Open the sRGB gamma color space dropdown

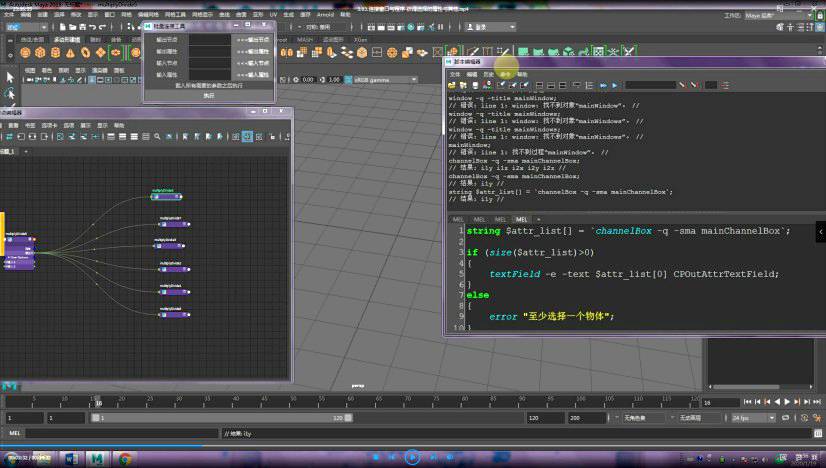click(x=386, y=80)
